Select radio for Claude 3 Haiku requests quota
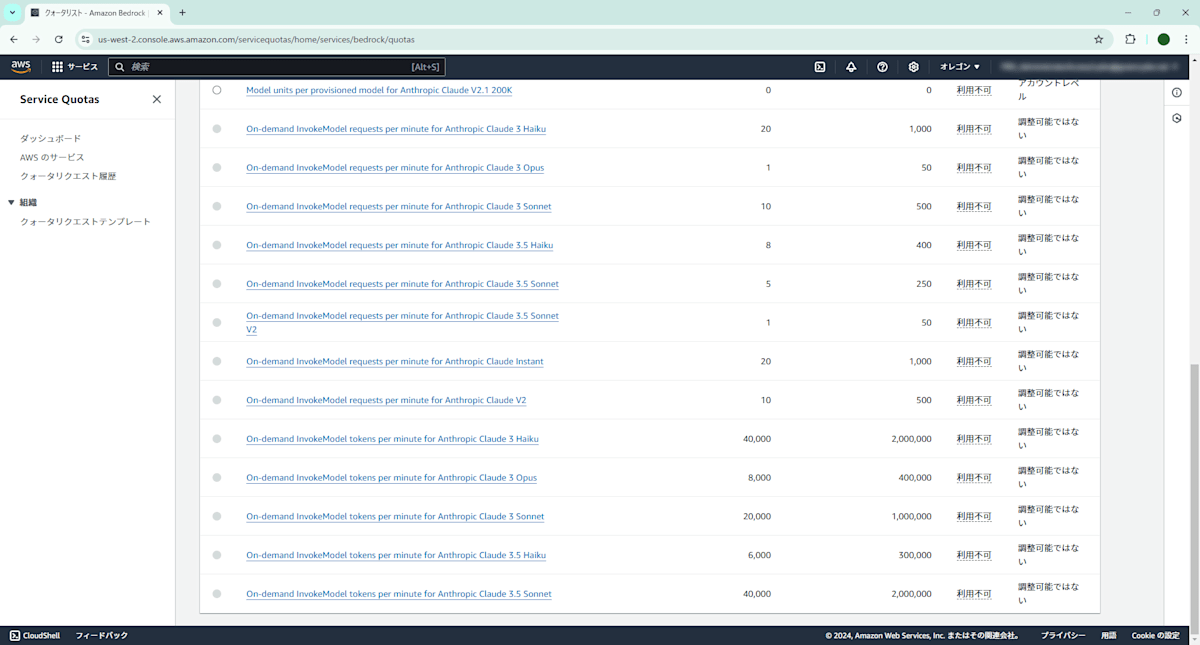This screenshot has width=1200, height=645. pos(217,129)
